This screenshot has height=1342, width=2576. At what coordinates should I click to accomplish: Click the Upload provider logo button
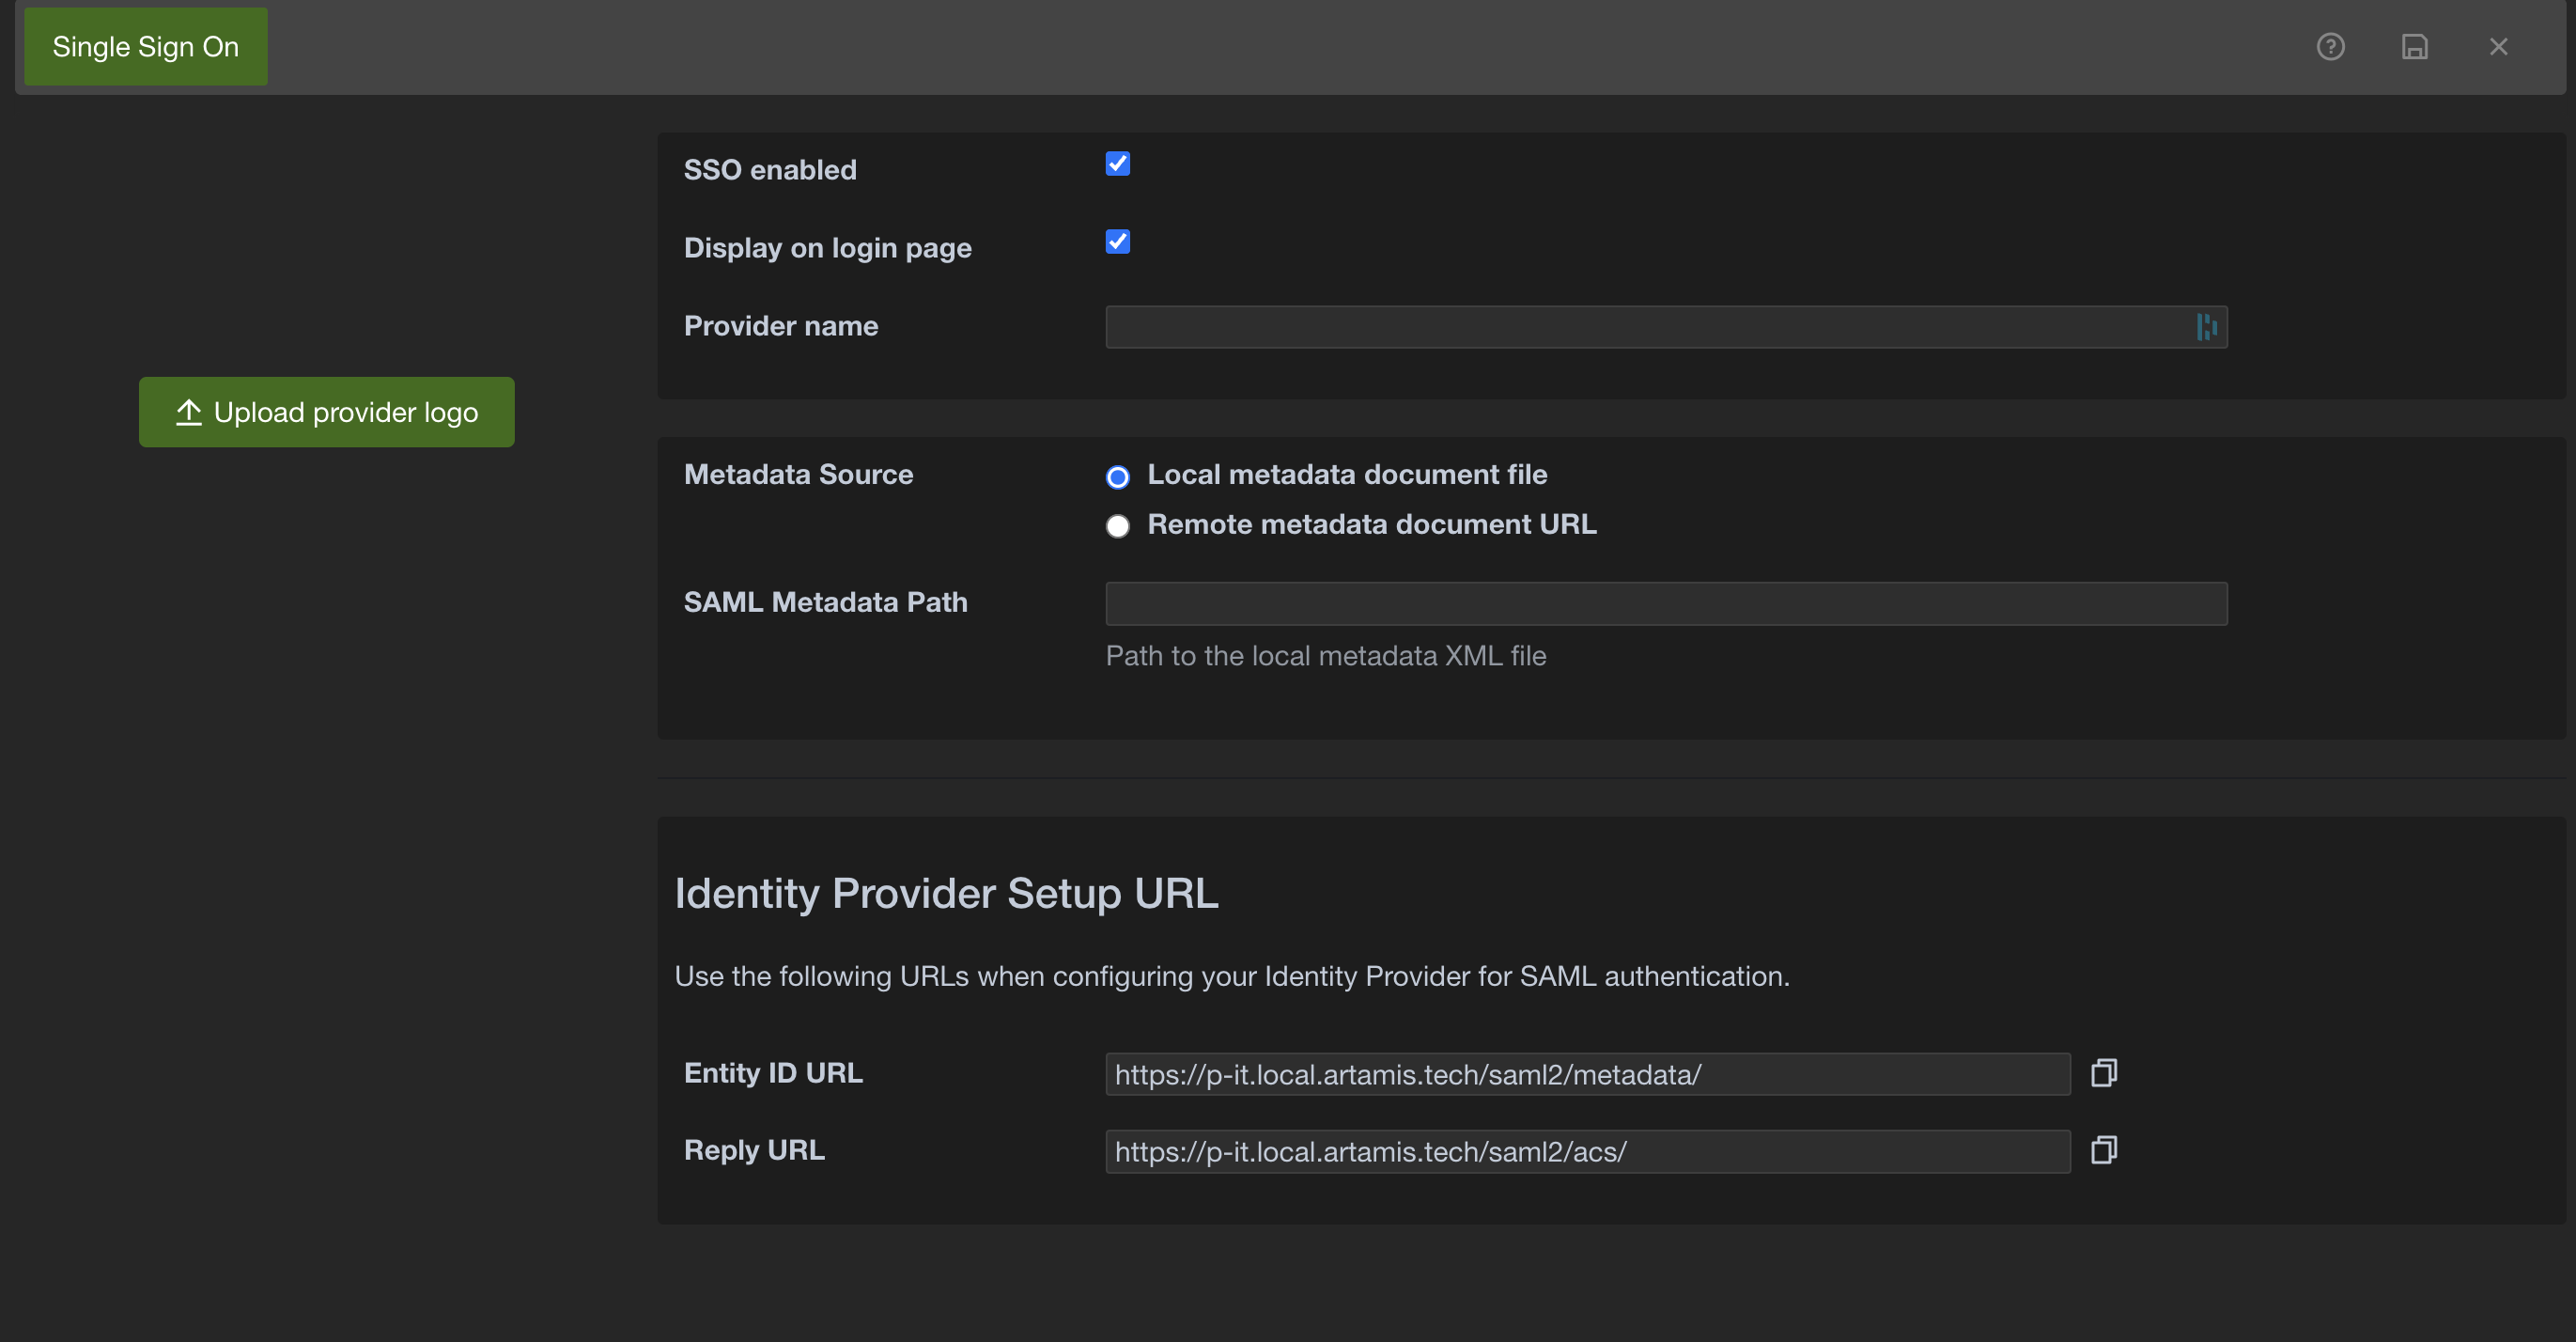[x=327, y=412]
